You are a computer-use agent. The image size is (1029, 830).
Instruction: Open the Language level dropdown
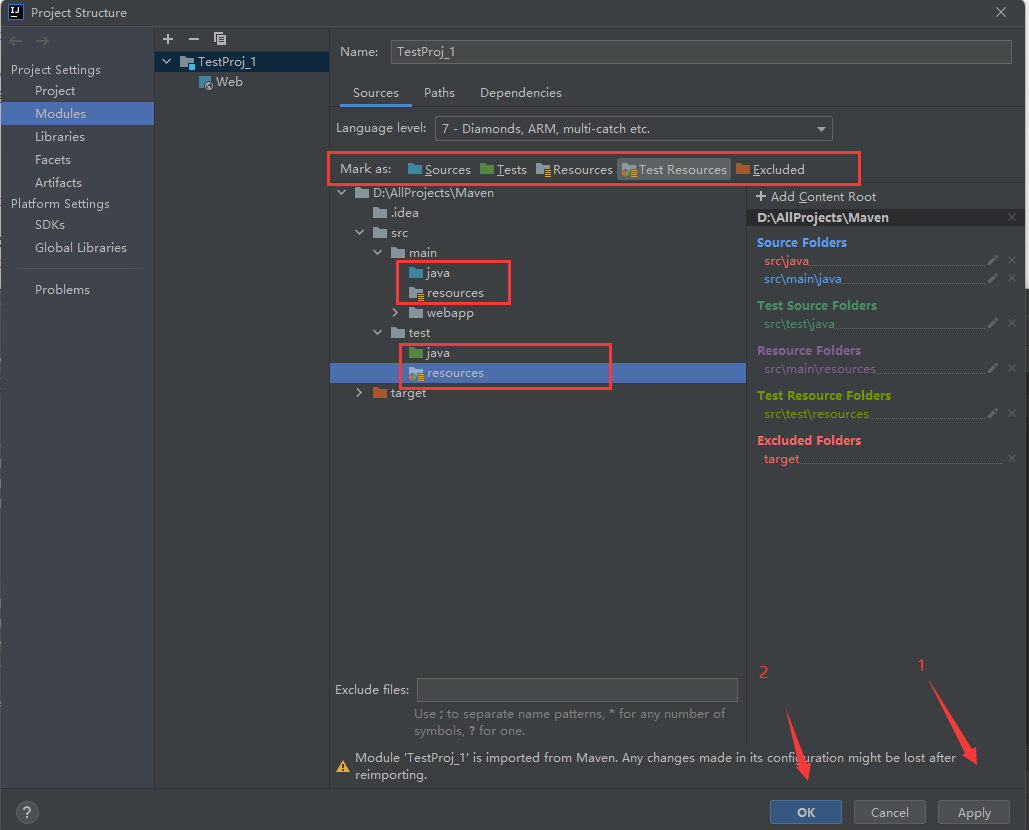click(x=633, y=129)
